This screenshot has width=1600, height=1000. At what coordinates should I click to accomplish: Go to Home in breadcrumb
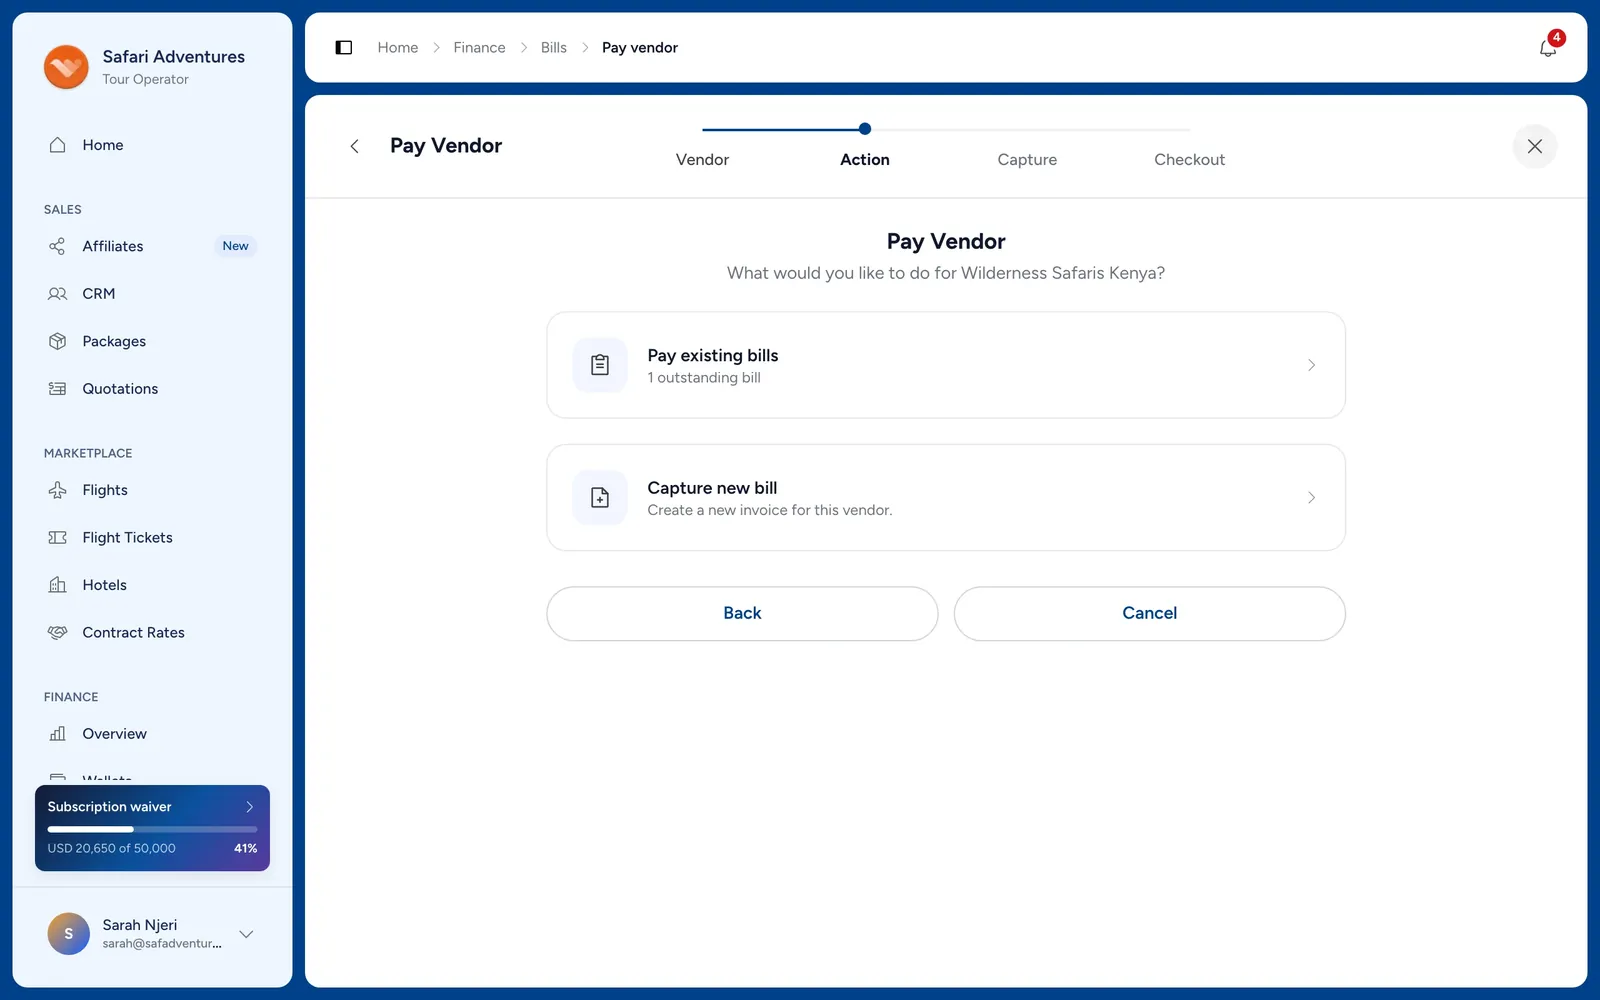coord(398,47)
